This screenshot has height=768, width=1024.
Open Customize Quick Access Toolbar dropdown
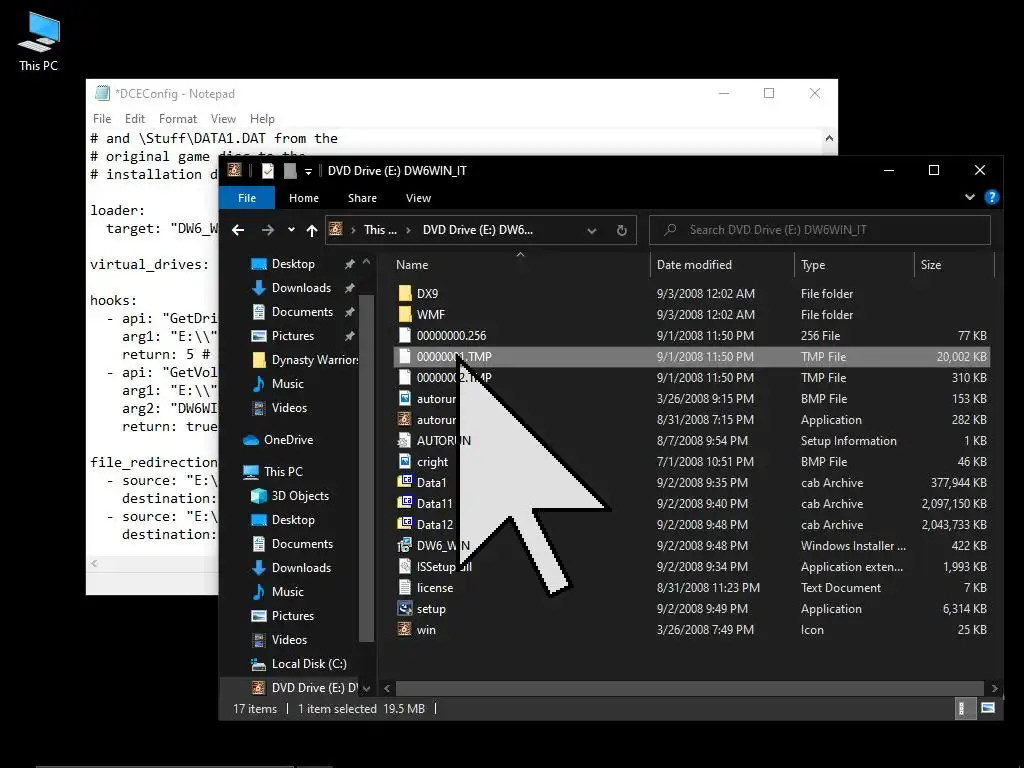pyautogui.click(x=308, y=171)
